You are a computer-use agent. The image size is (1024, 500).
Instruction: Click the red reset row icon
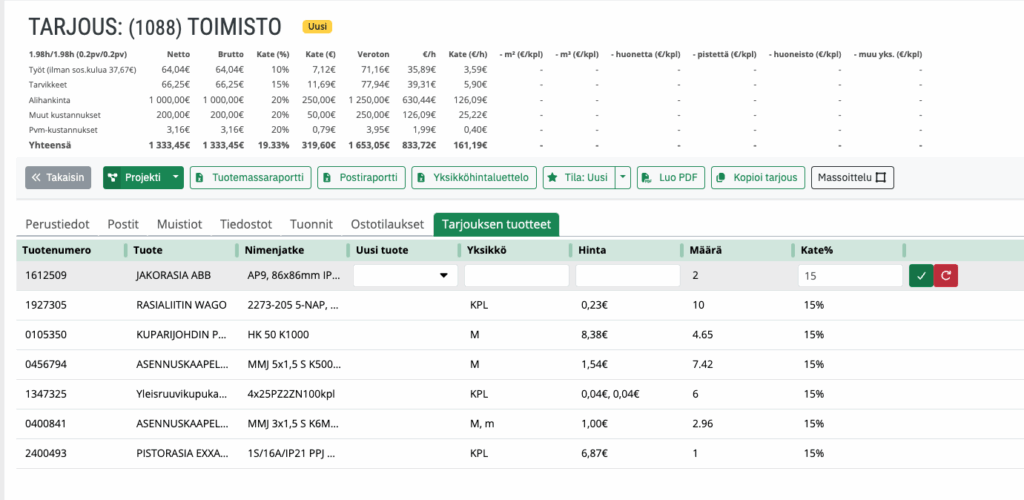point(945,276)
